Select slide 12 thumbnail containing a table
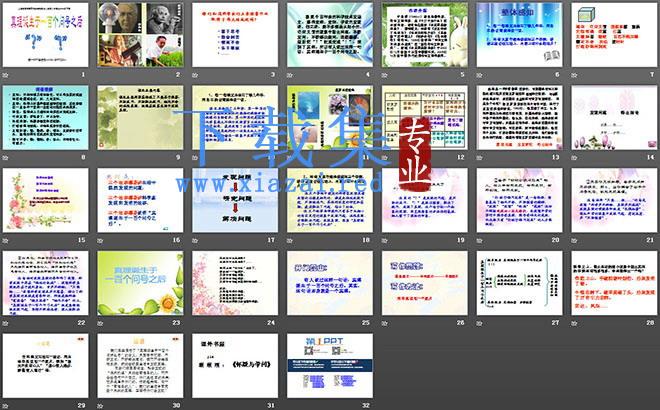This screenshot has width=660, height=410. tap(424, 117)
